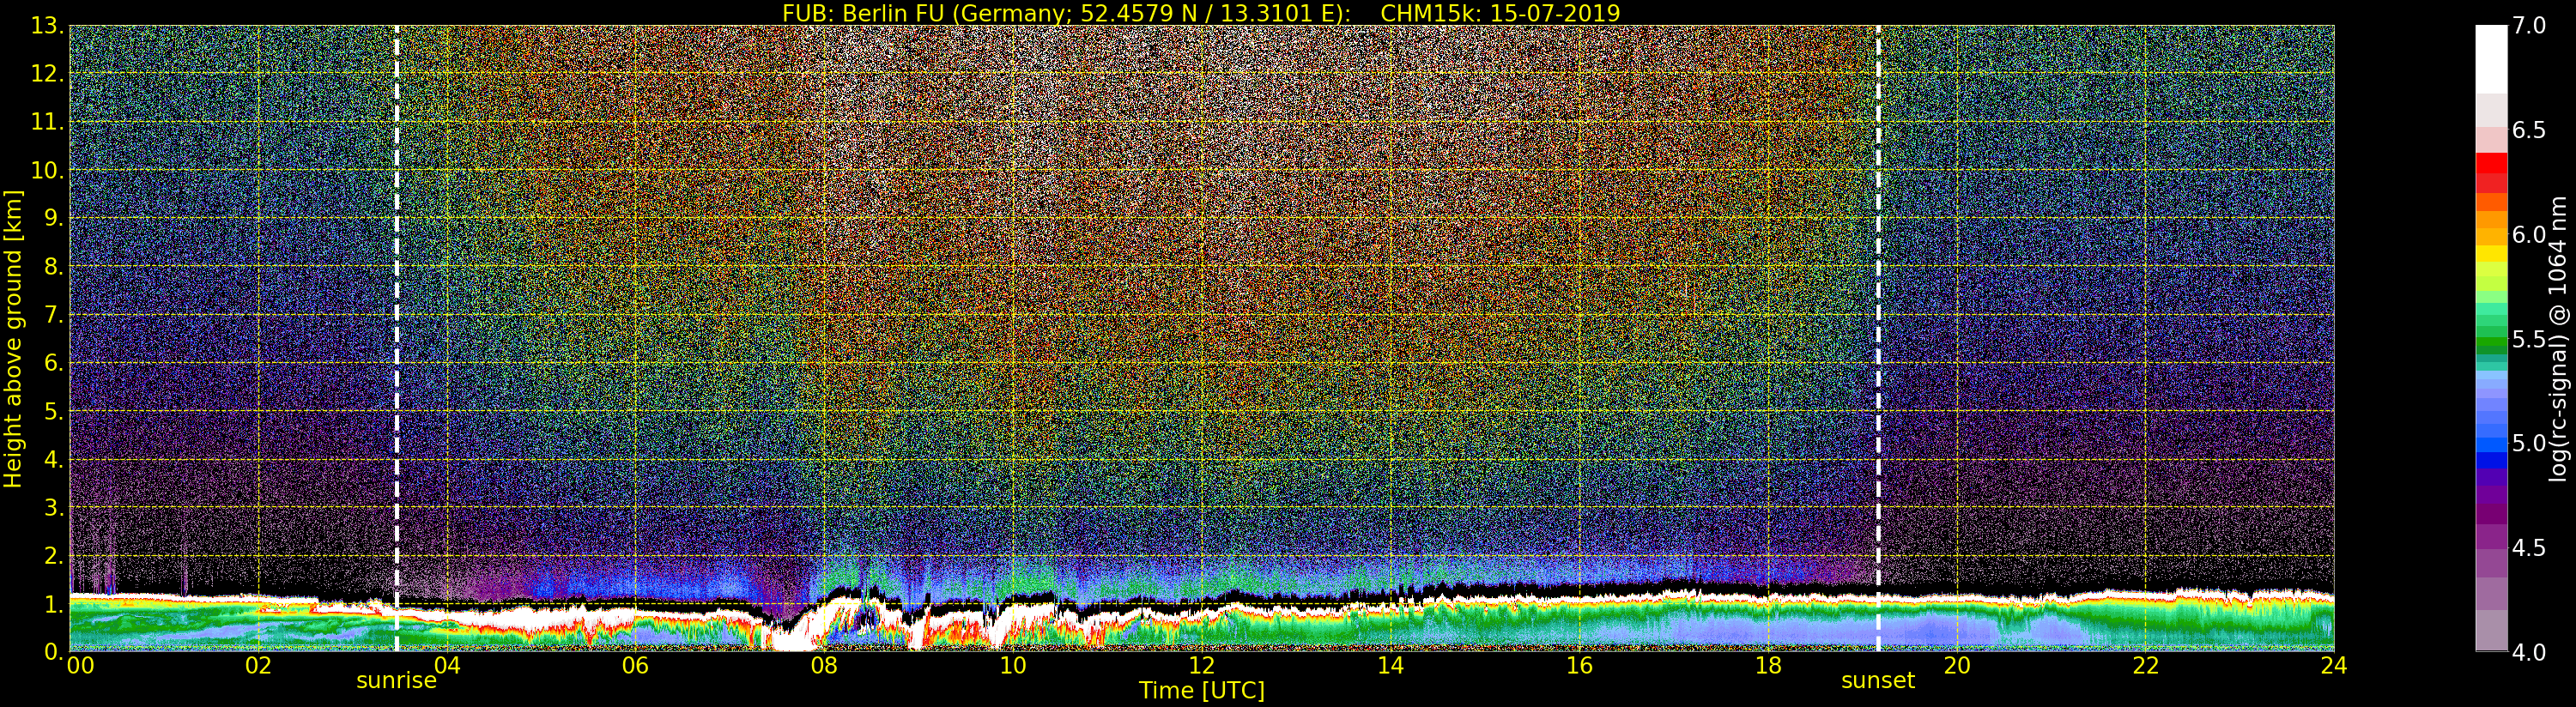Pick the green band near 5.5 on the colorbar

pos(2491,340)
